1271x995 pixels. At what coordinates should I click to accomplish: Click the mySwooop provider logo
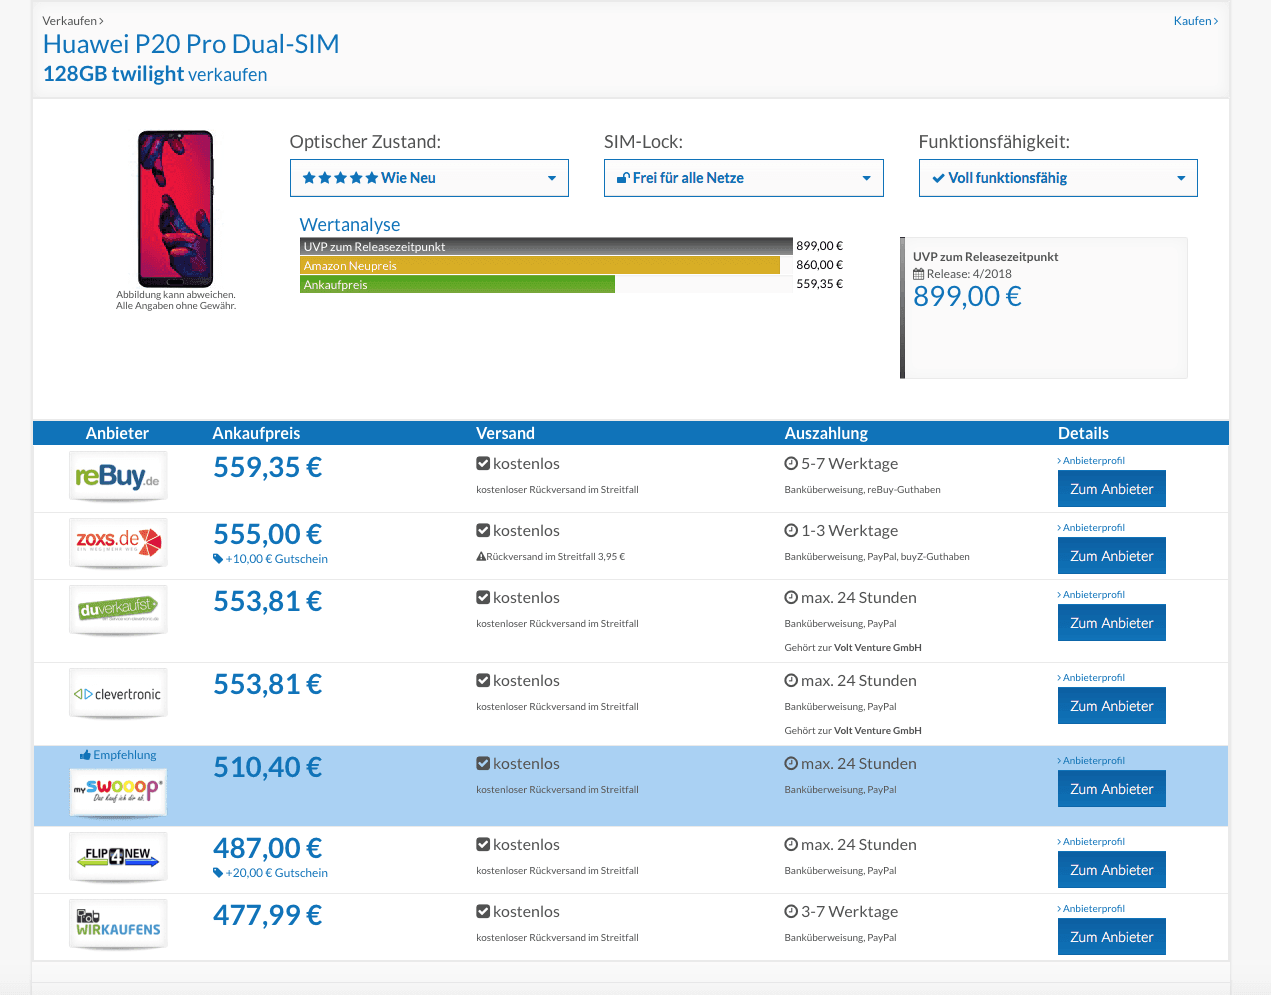[118, 791]
